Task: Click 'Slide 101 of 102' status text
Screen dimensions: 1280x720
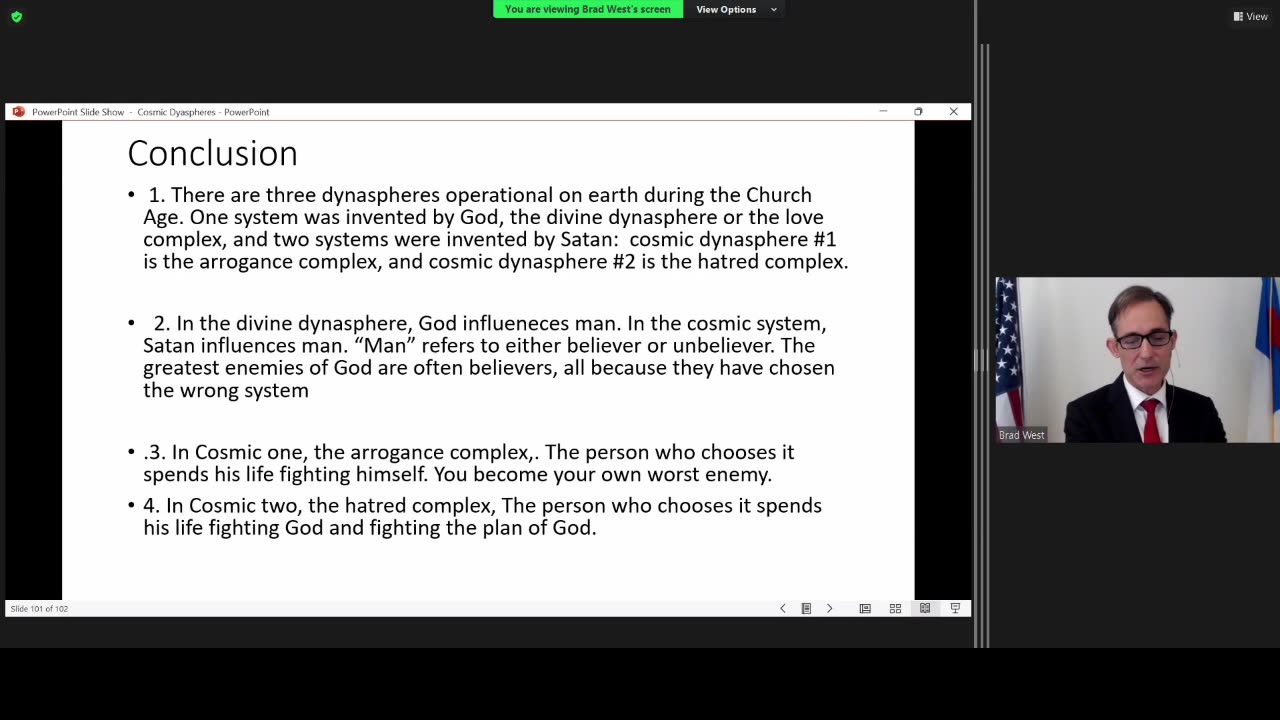Action: click(x=39, y=608)
